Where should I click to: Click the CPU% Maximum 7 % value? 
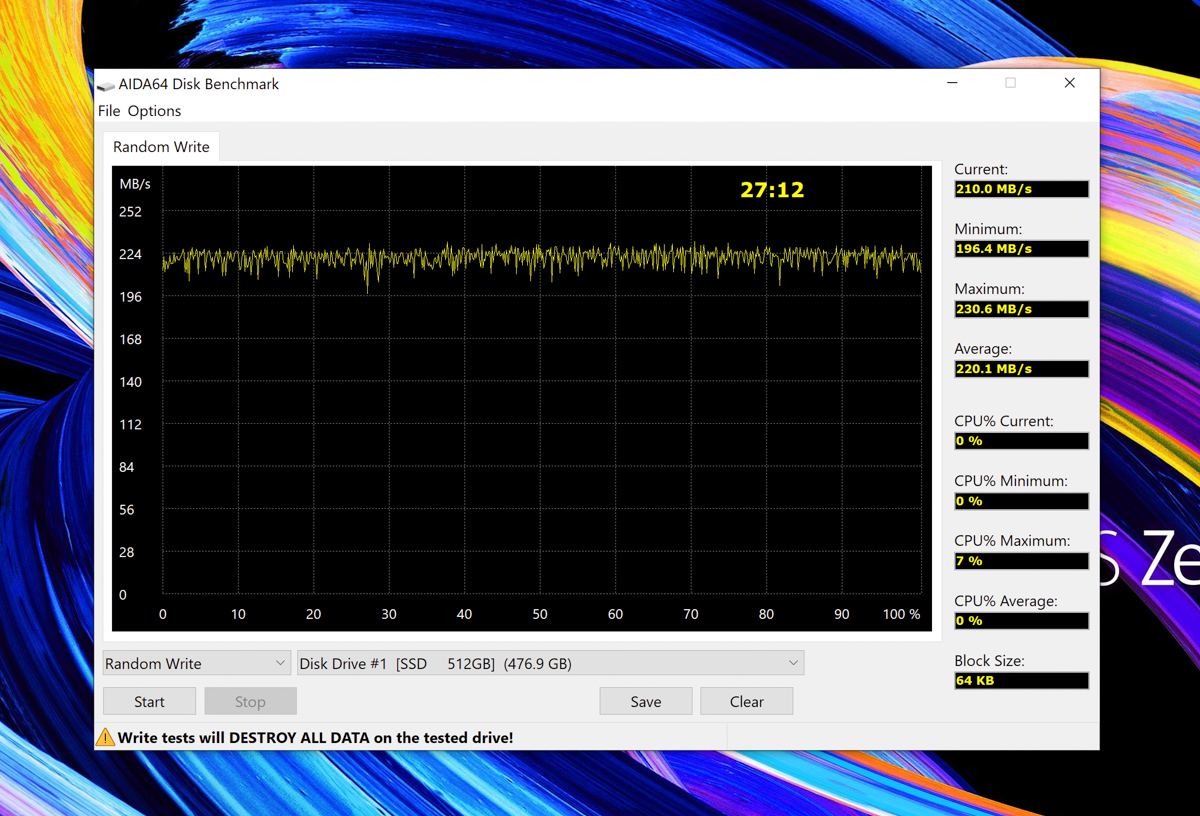click(1021, 561)
